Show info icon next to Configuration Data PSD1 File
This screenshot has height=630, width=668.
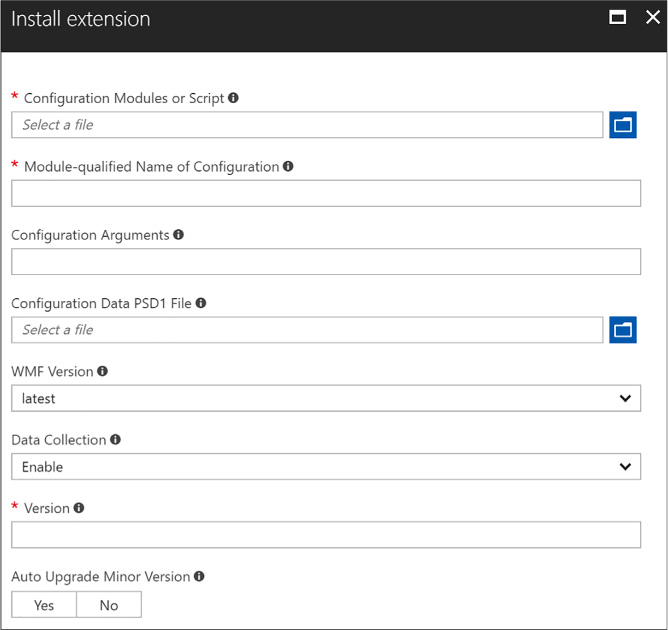(201, 303)
